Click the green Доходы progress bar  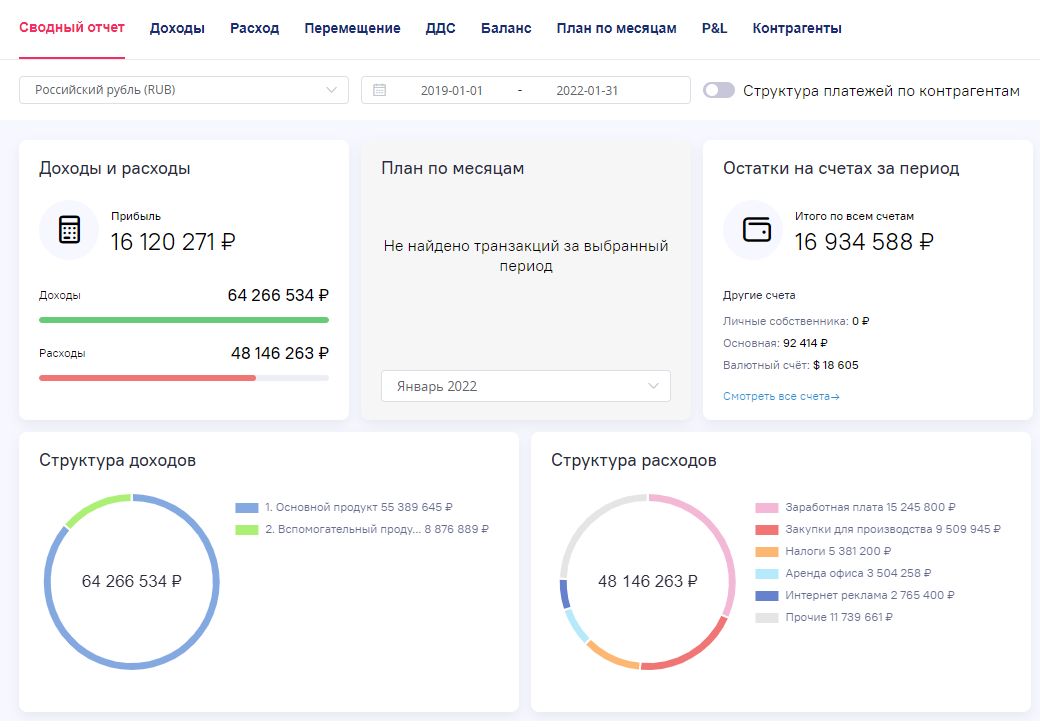click(x=183, y=320)
